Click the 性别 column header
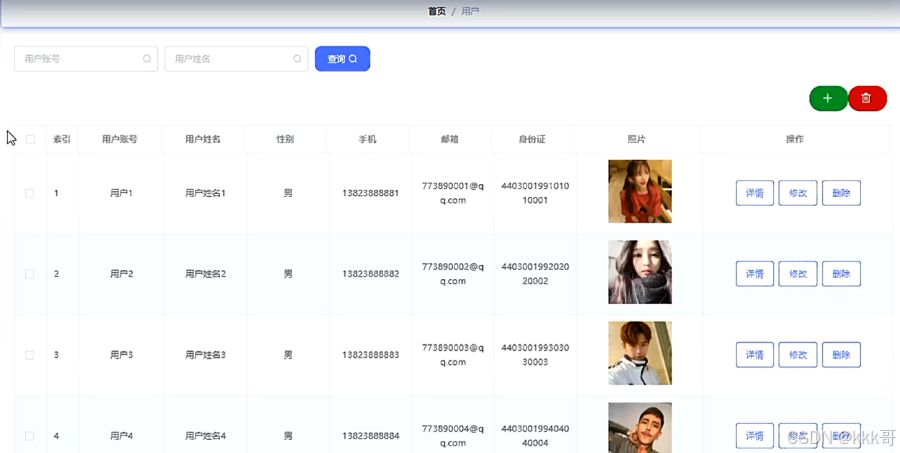Image resolution: width=900 pixels, height=453 pixels. tap(285, 139)
